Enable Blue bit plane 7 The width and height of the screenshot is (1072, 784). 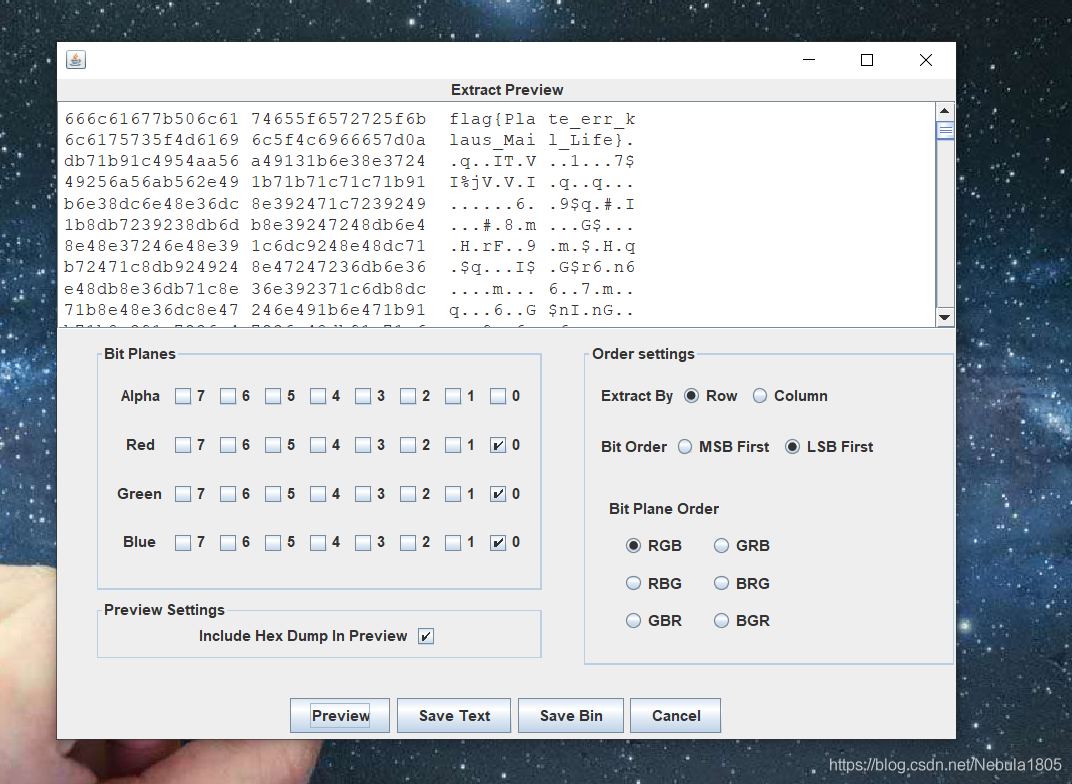tap(183, 543)
